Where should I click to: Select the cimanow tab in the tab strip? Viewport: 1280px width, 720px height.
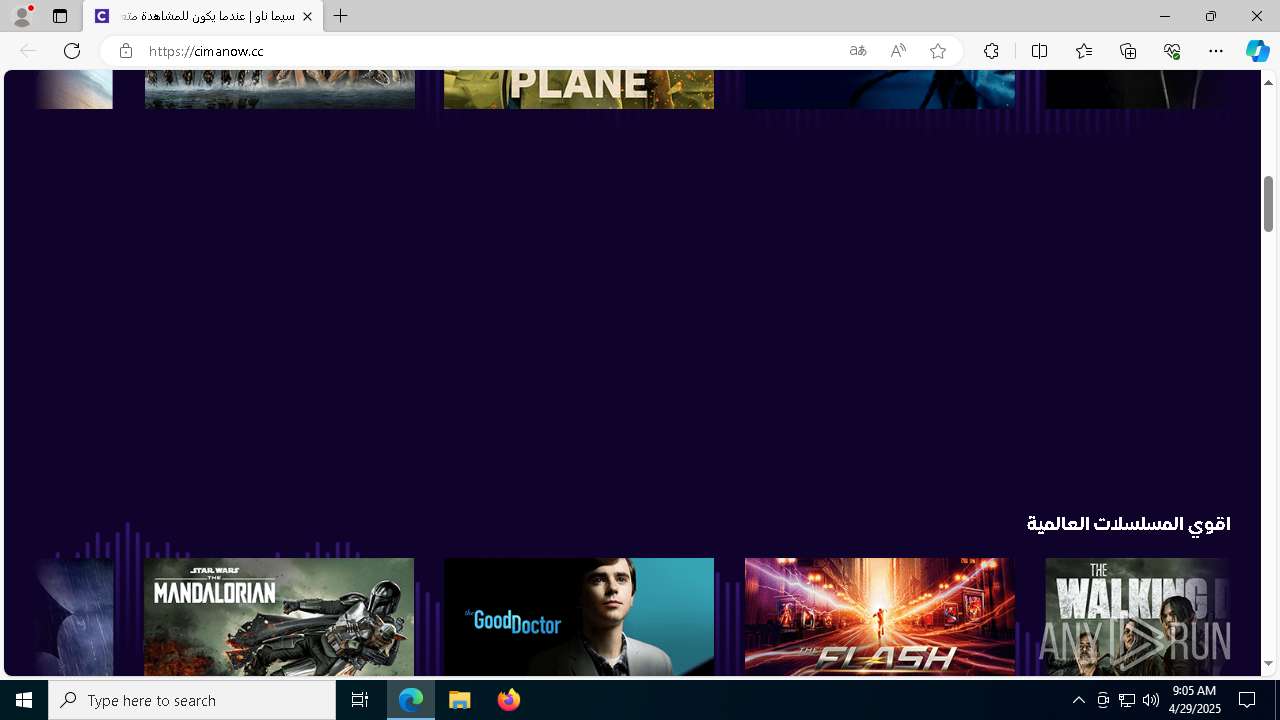pos(204,16)
